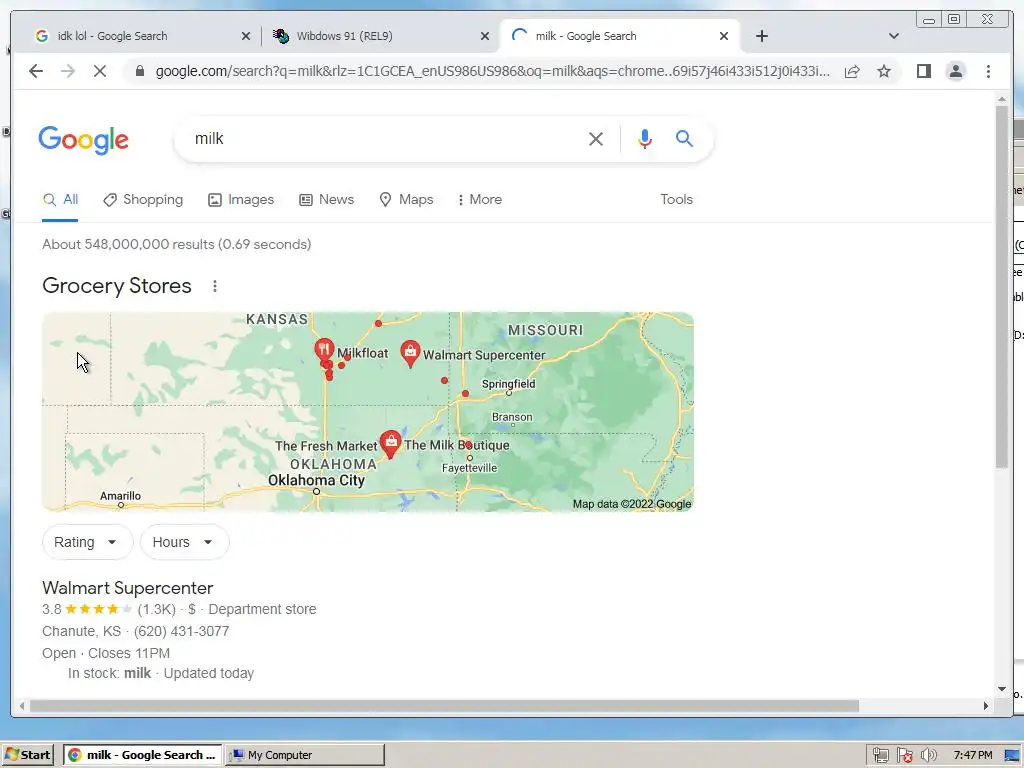The image size is (1024, 768).
Task: Open News results
Action: click(327, 199)
